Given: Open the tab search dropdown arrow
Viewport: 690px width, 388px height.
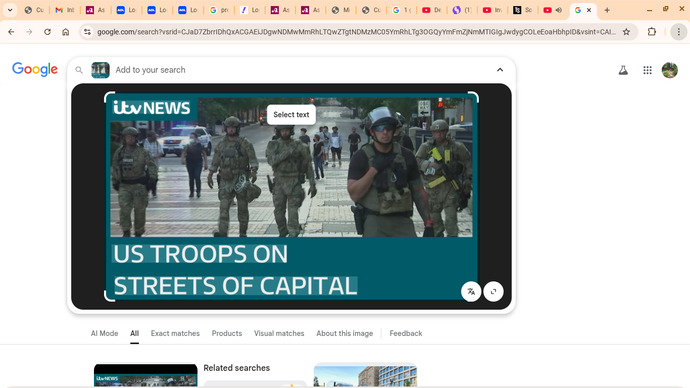Looking at the screenshot, I should point(10,10).
